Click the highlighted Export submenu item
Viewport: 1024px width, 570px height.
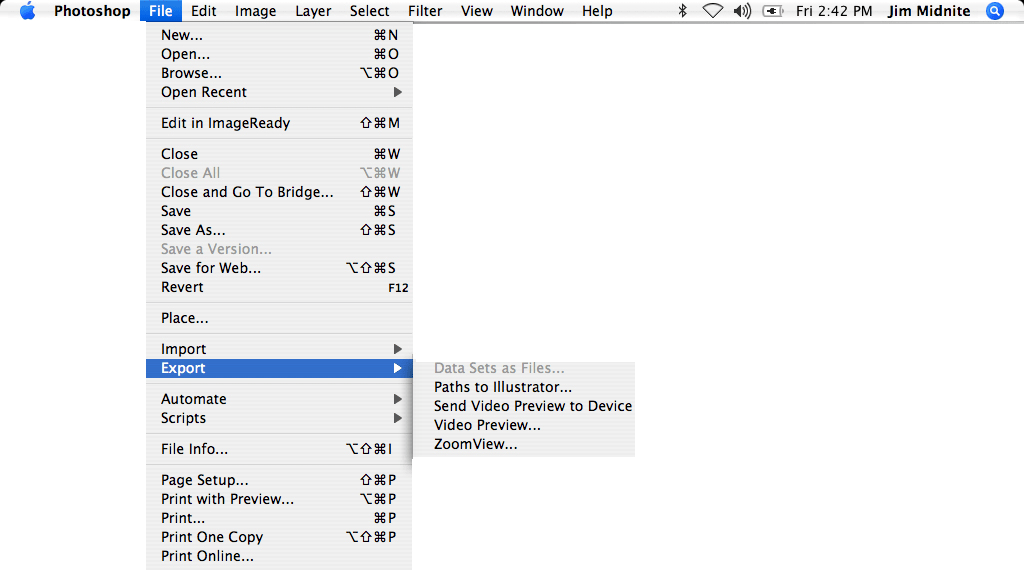click(279, 368)
